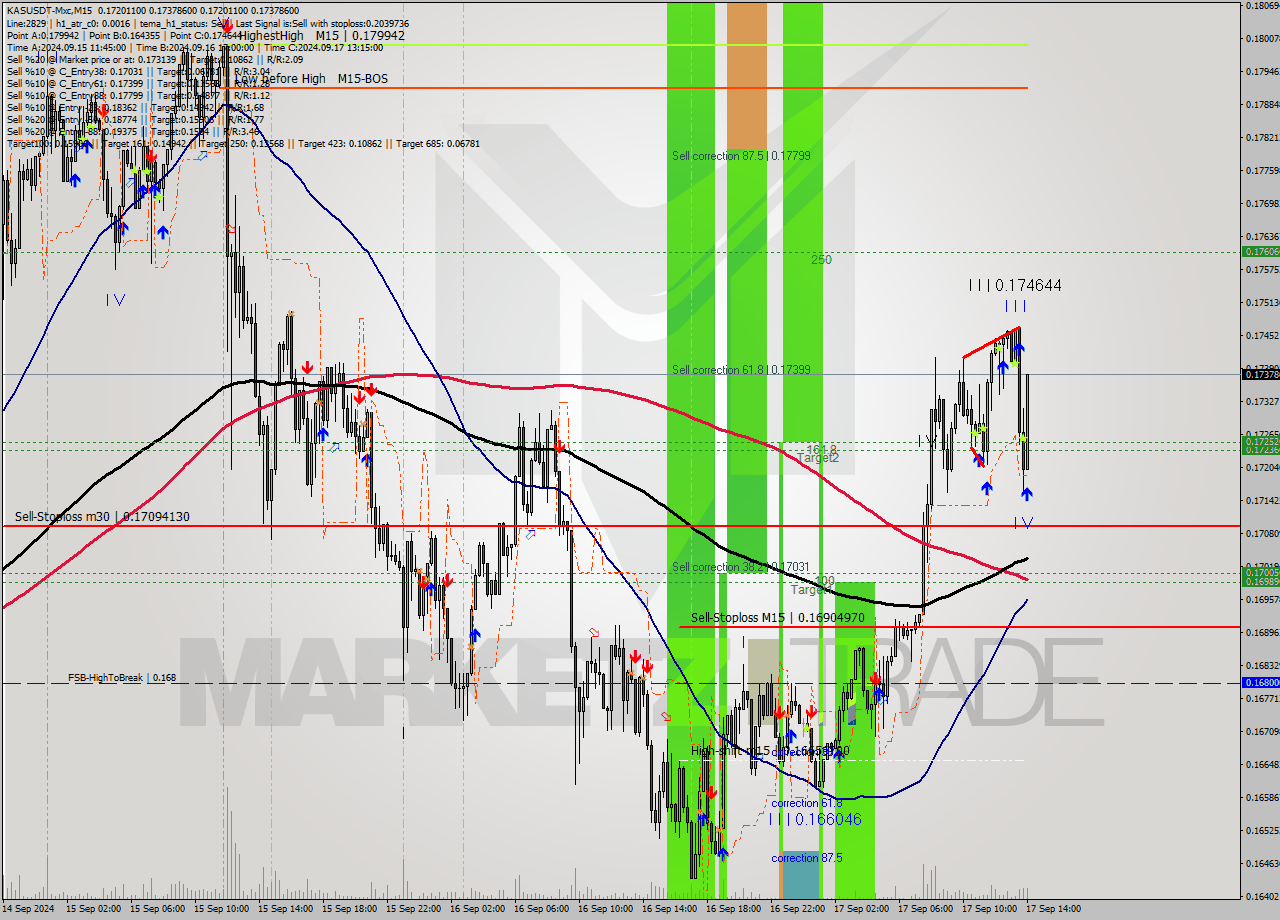
Task: Select the Line:2829 h1_atr_c0 info row
Action: pyautogui.click(x=207, y=23)
